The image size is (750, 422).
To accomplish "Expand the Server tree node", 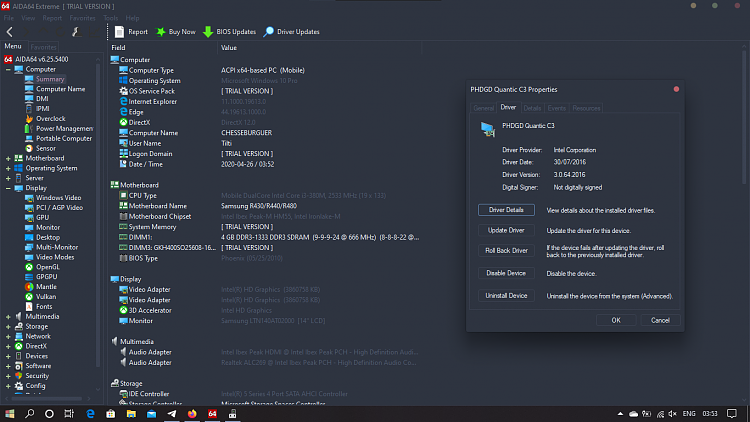I will (x=8, y=178).
